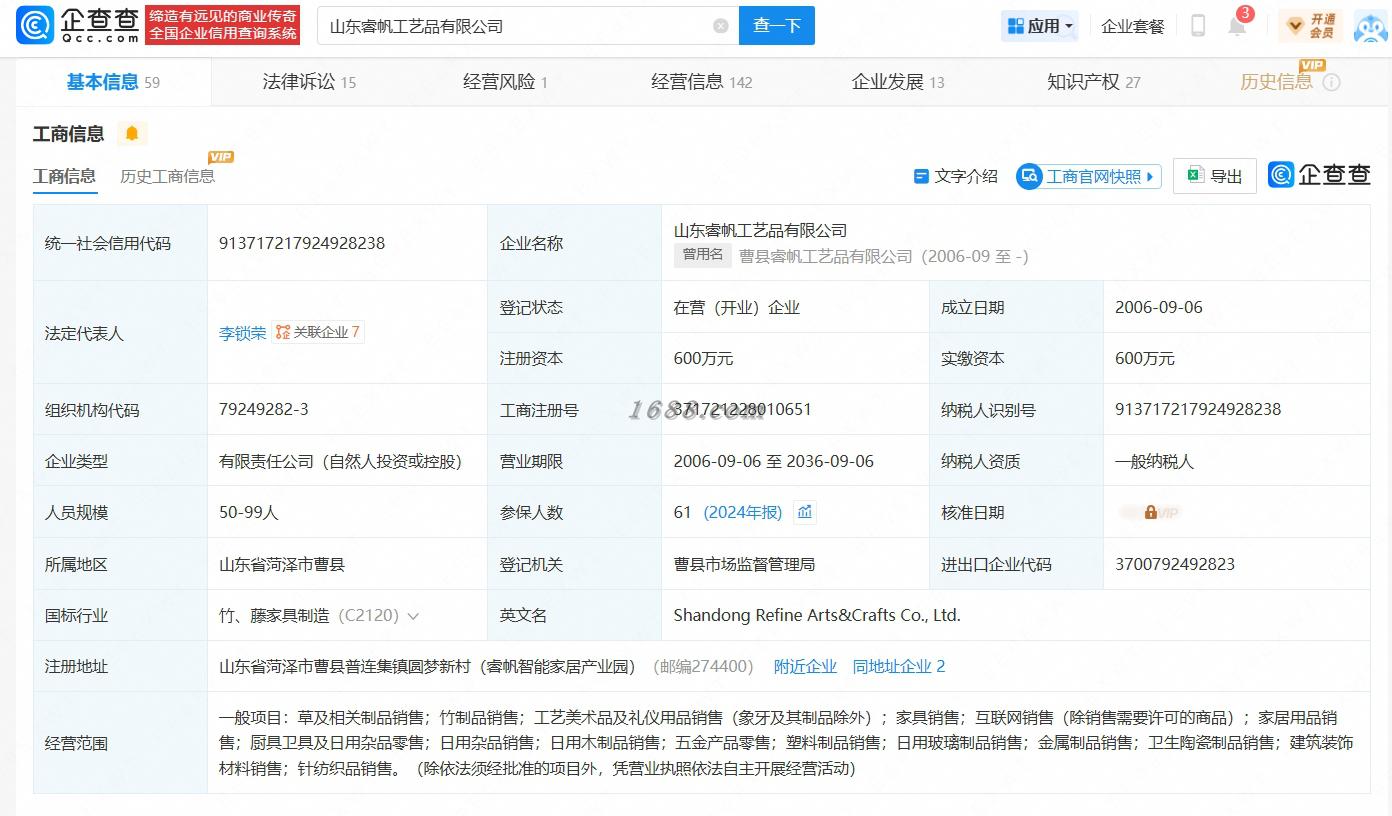Screen dimensions: 1392x816
Task: Click the 查一下 search button
Action: point(777,26)
